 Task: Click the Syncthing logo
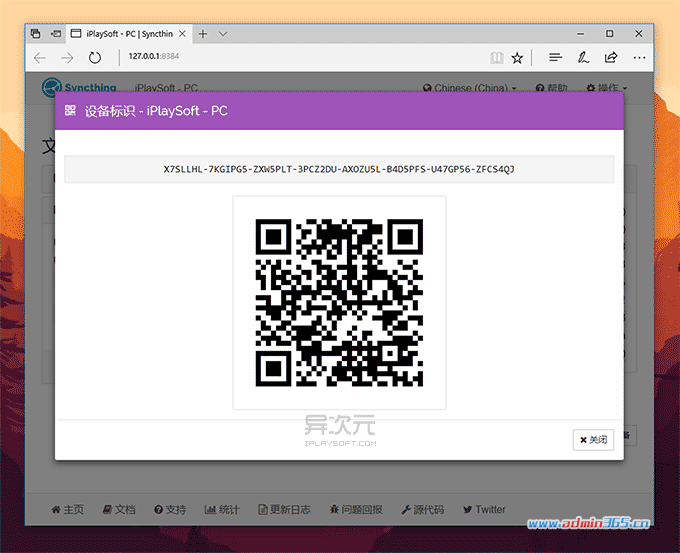[79, 87]
